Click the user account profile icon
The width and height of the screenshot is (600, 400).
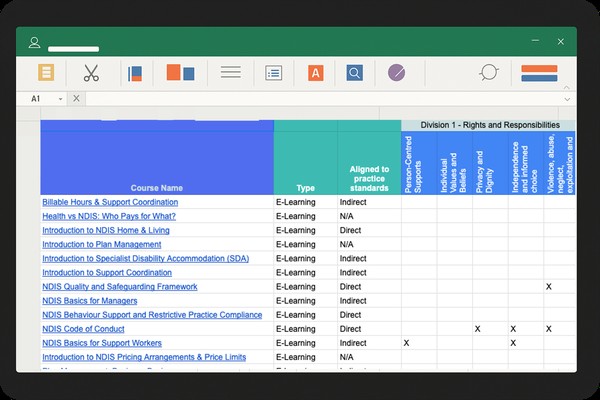[34, 42]
